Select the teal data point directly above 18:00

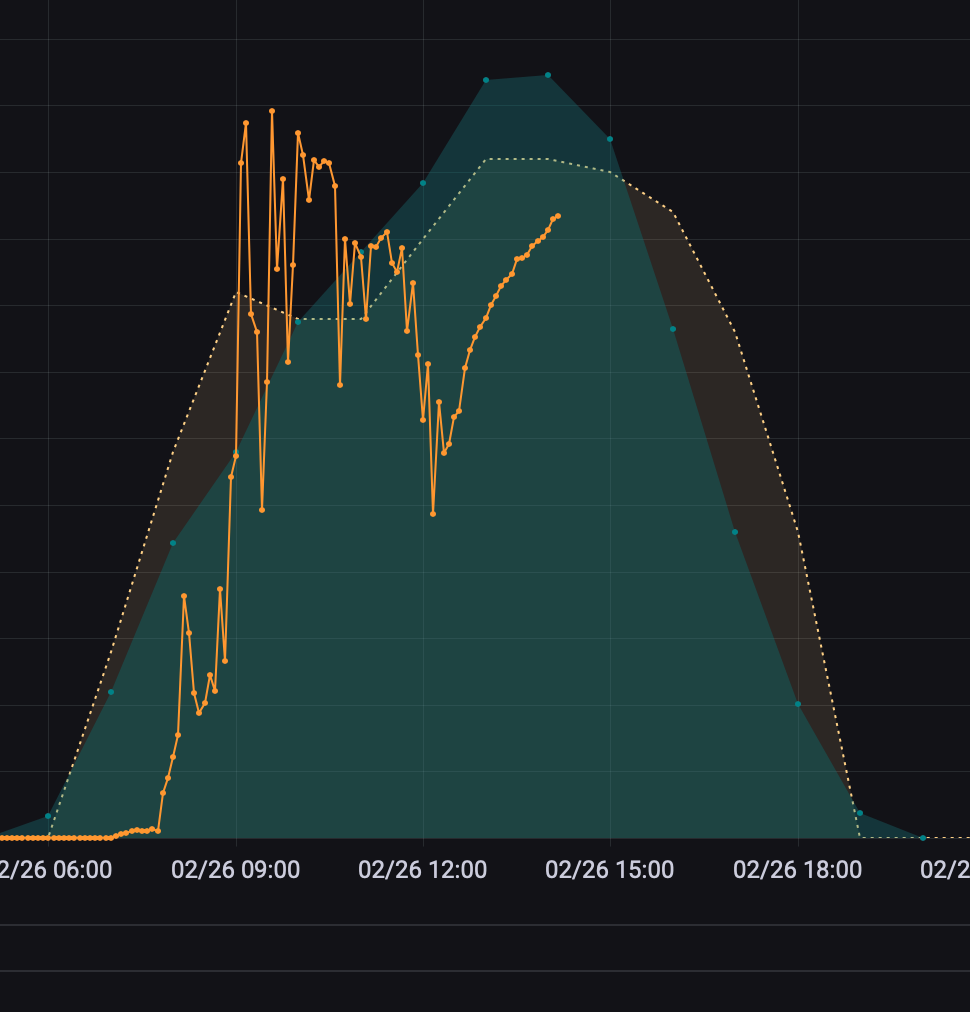(798, 704)
